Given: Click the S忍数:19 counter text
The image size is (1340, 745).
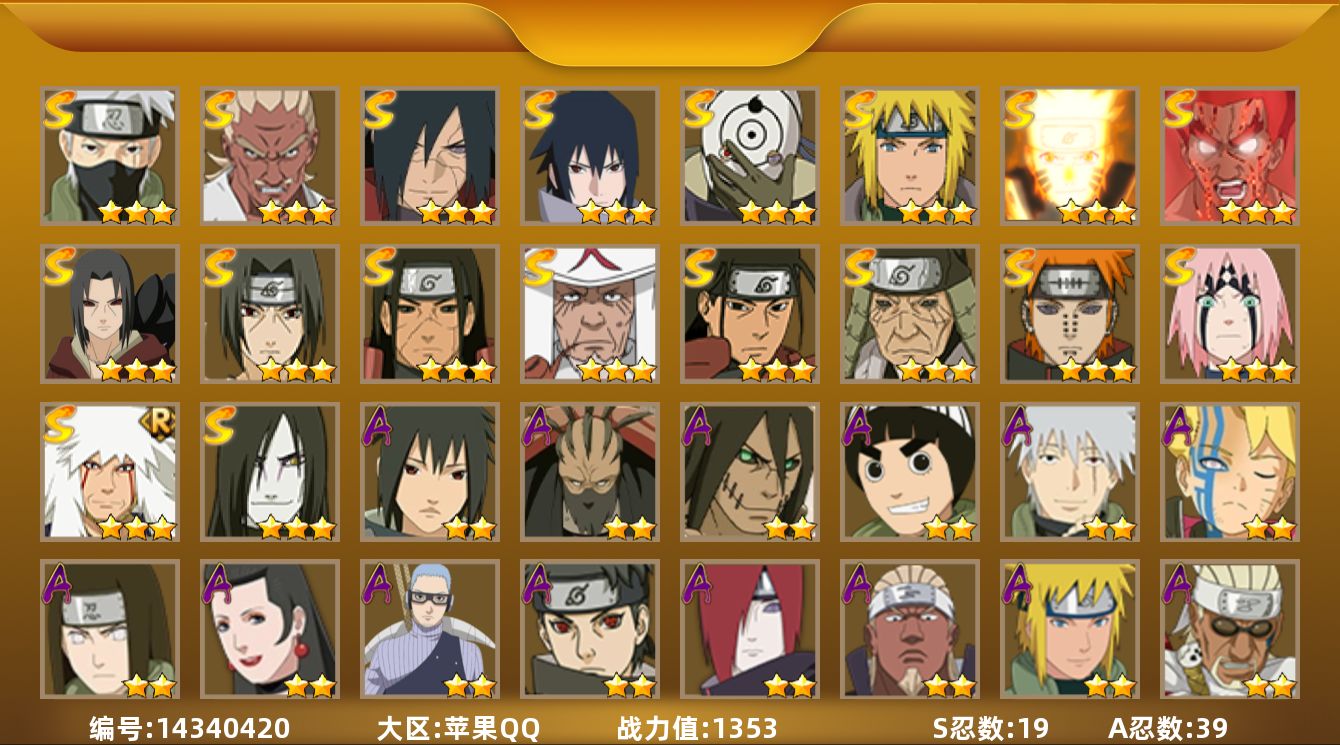Looking at the screenshot, I should pos(990,728).
